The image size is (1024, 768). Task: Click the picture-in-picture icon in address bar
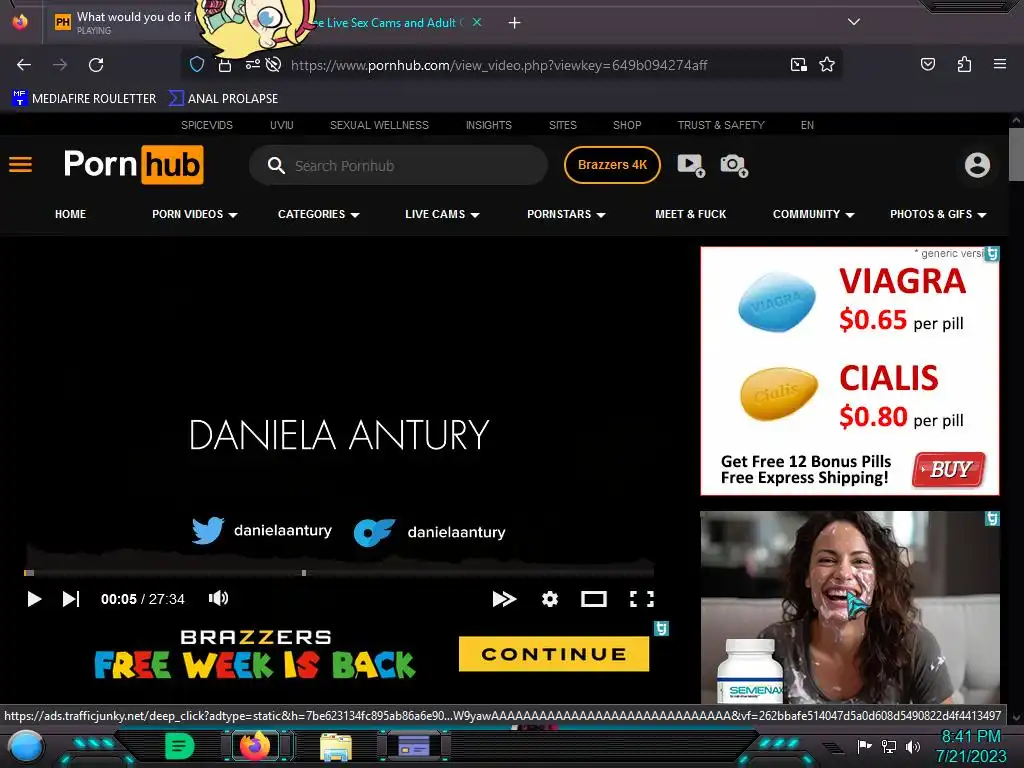(798, 65)
